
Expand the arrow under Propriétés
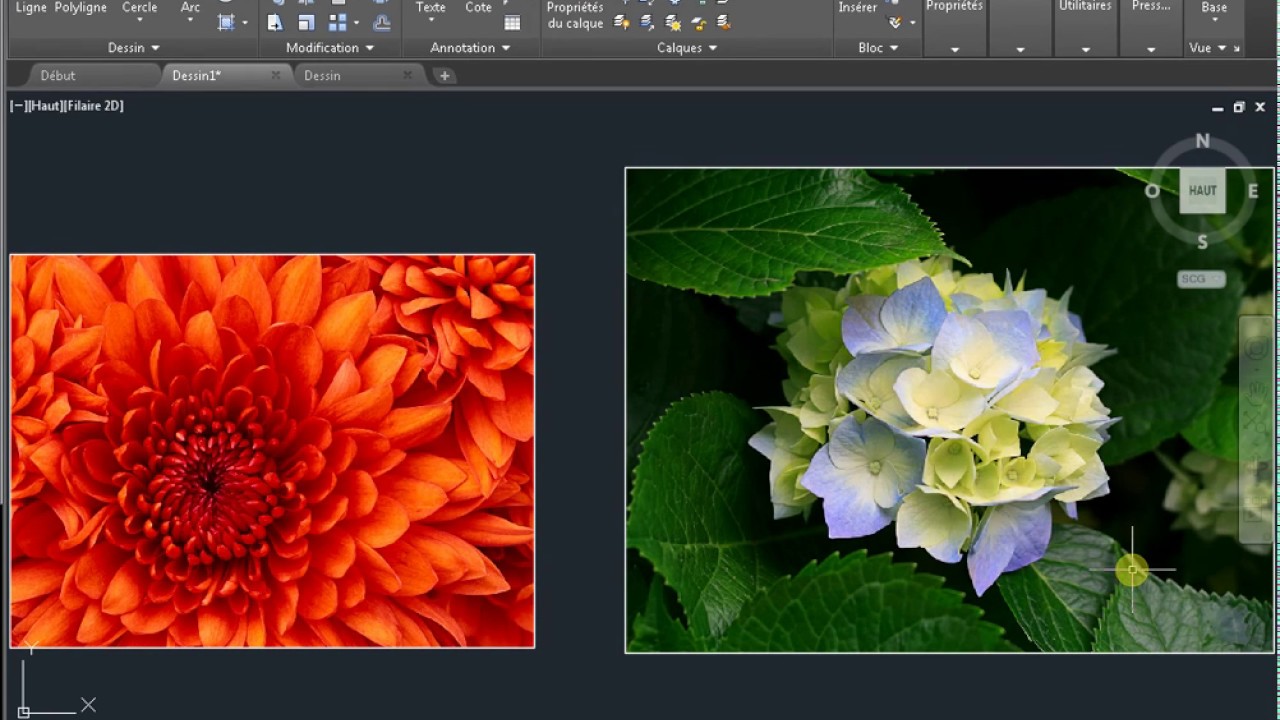(955, 49)
